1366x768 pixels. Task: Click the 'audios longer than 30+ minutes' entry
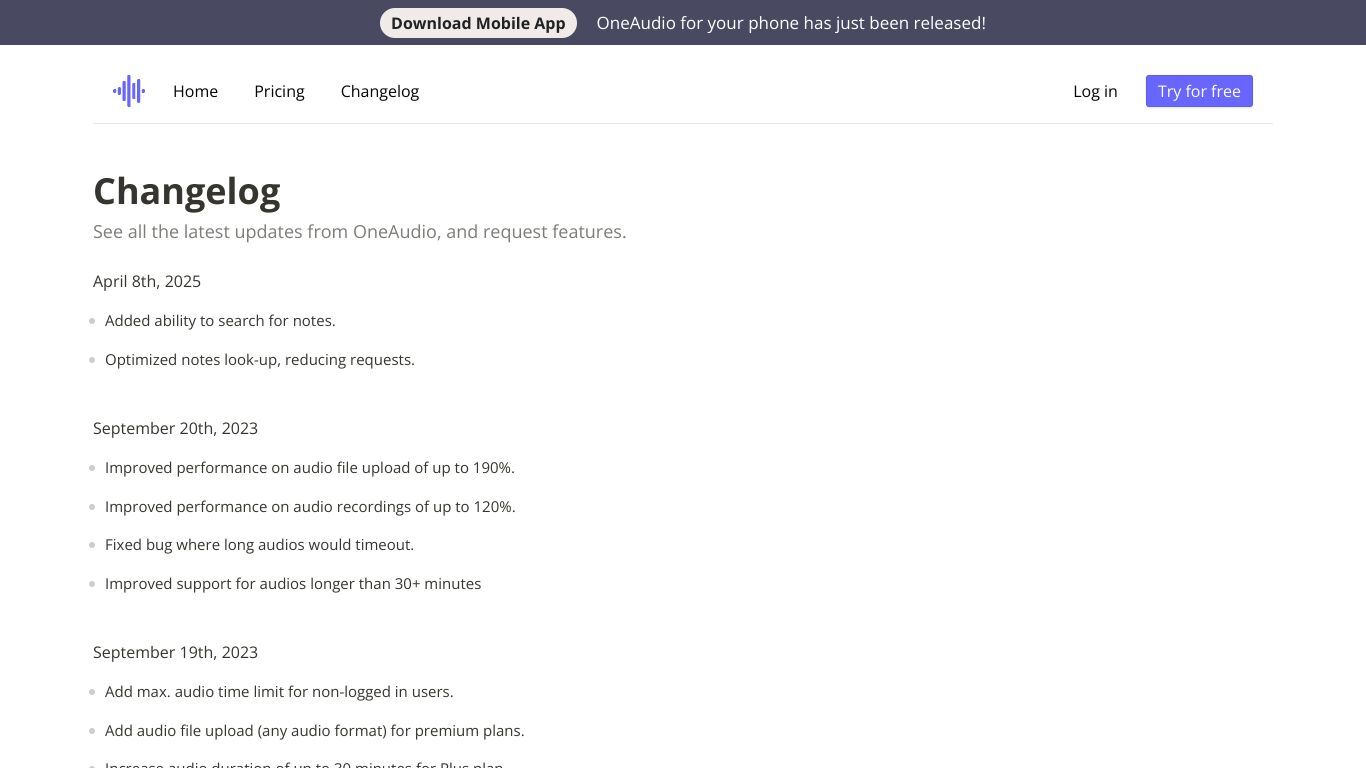[293, 584]
